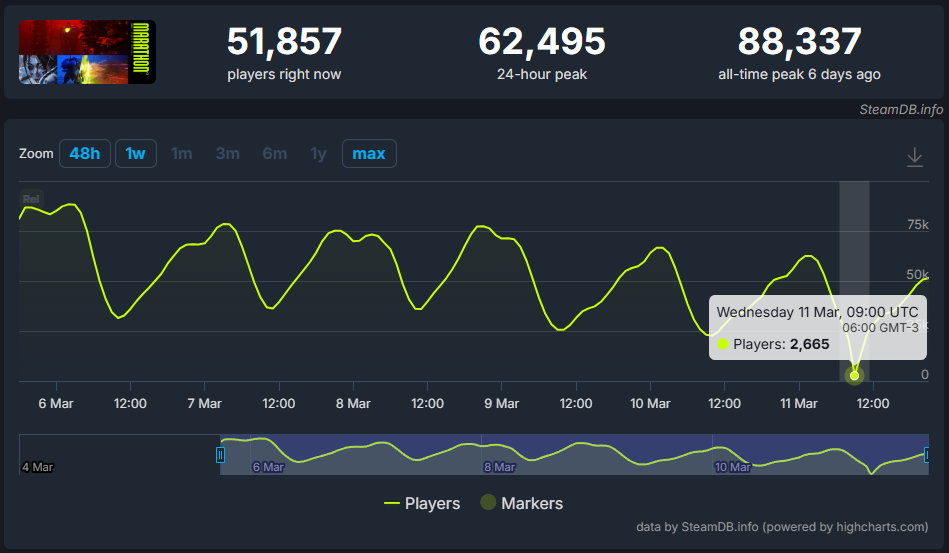The image size is (949, 553).
Task: Click the 8 Mar label in navigator
Action: click(x=499, y=467)
